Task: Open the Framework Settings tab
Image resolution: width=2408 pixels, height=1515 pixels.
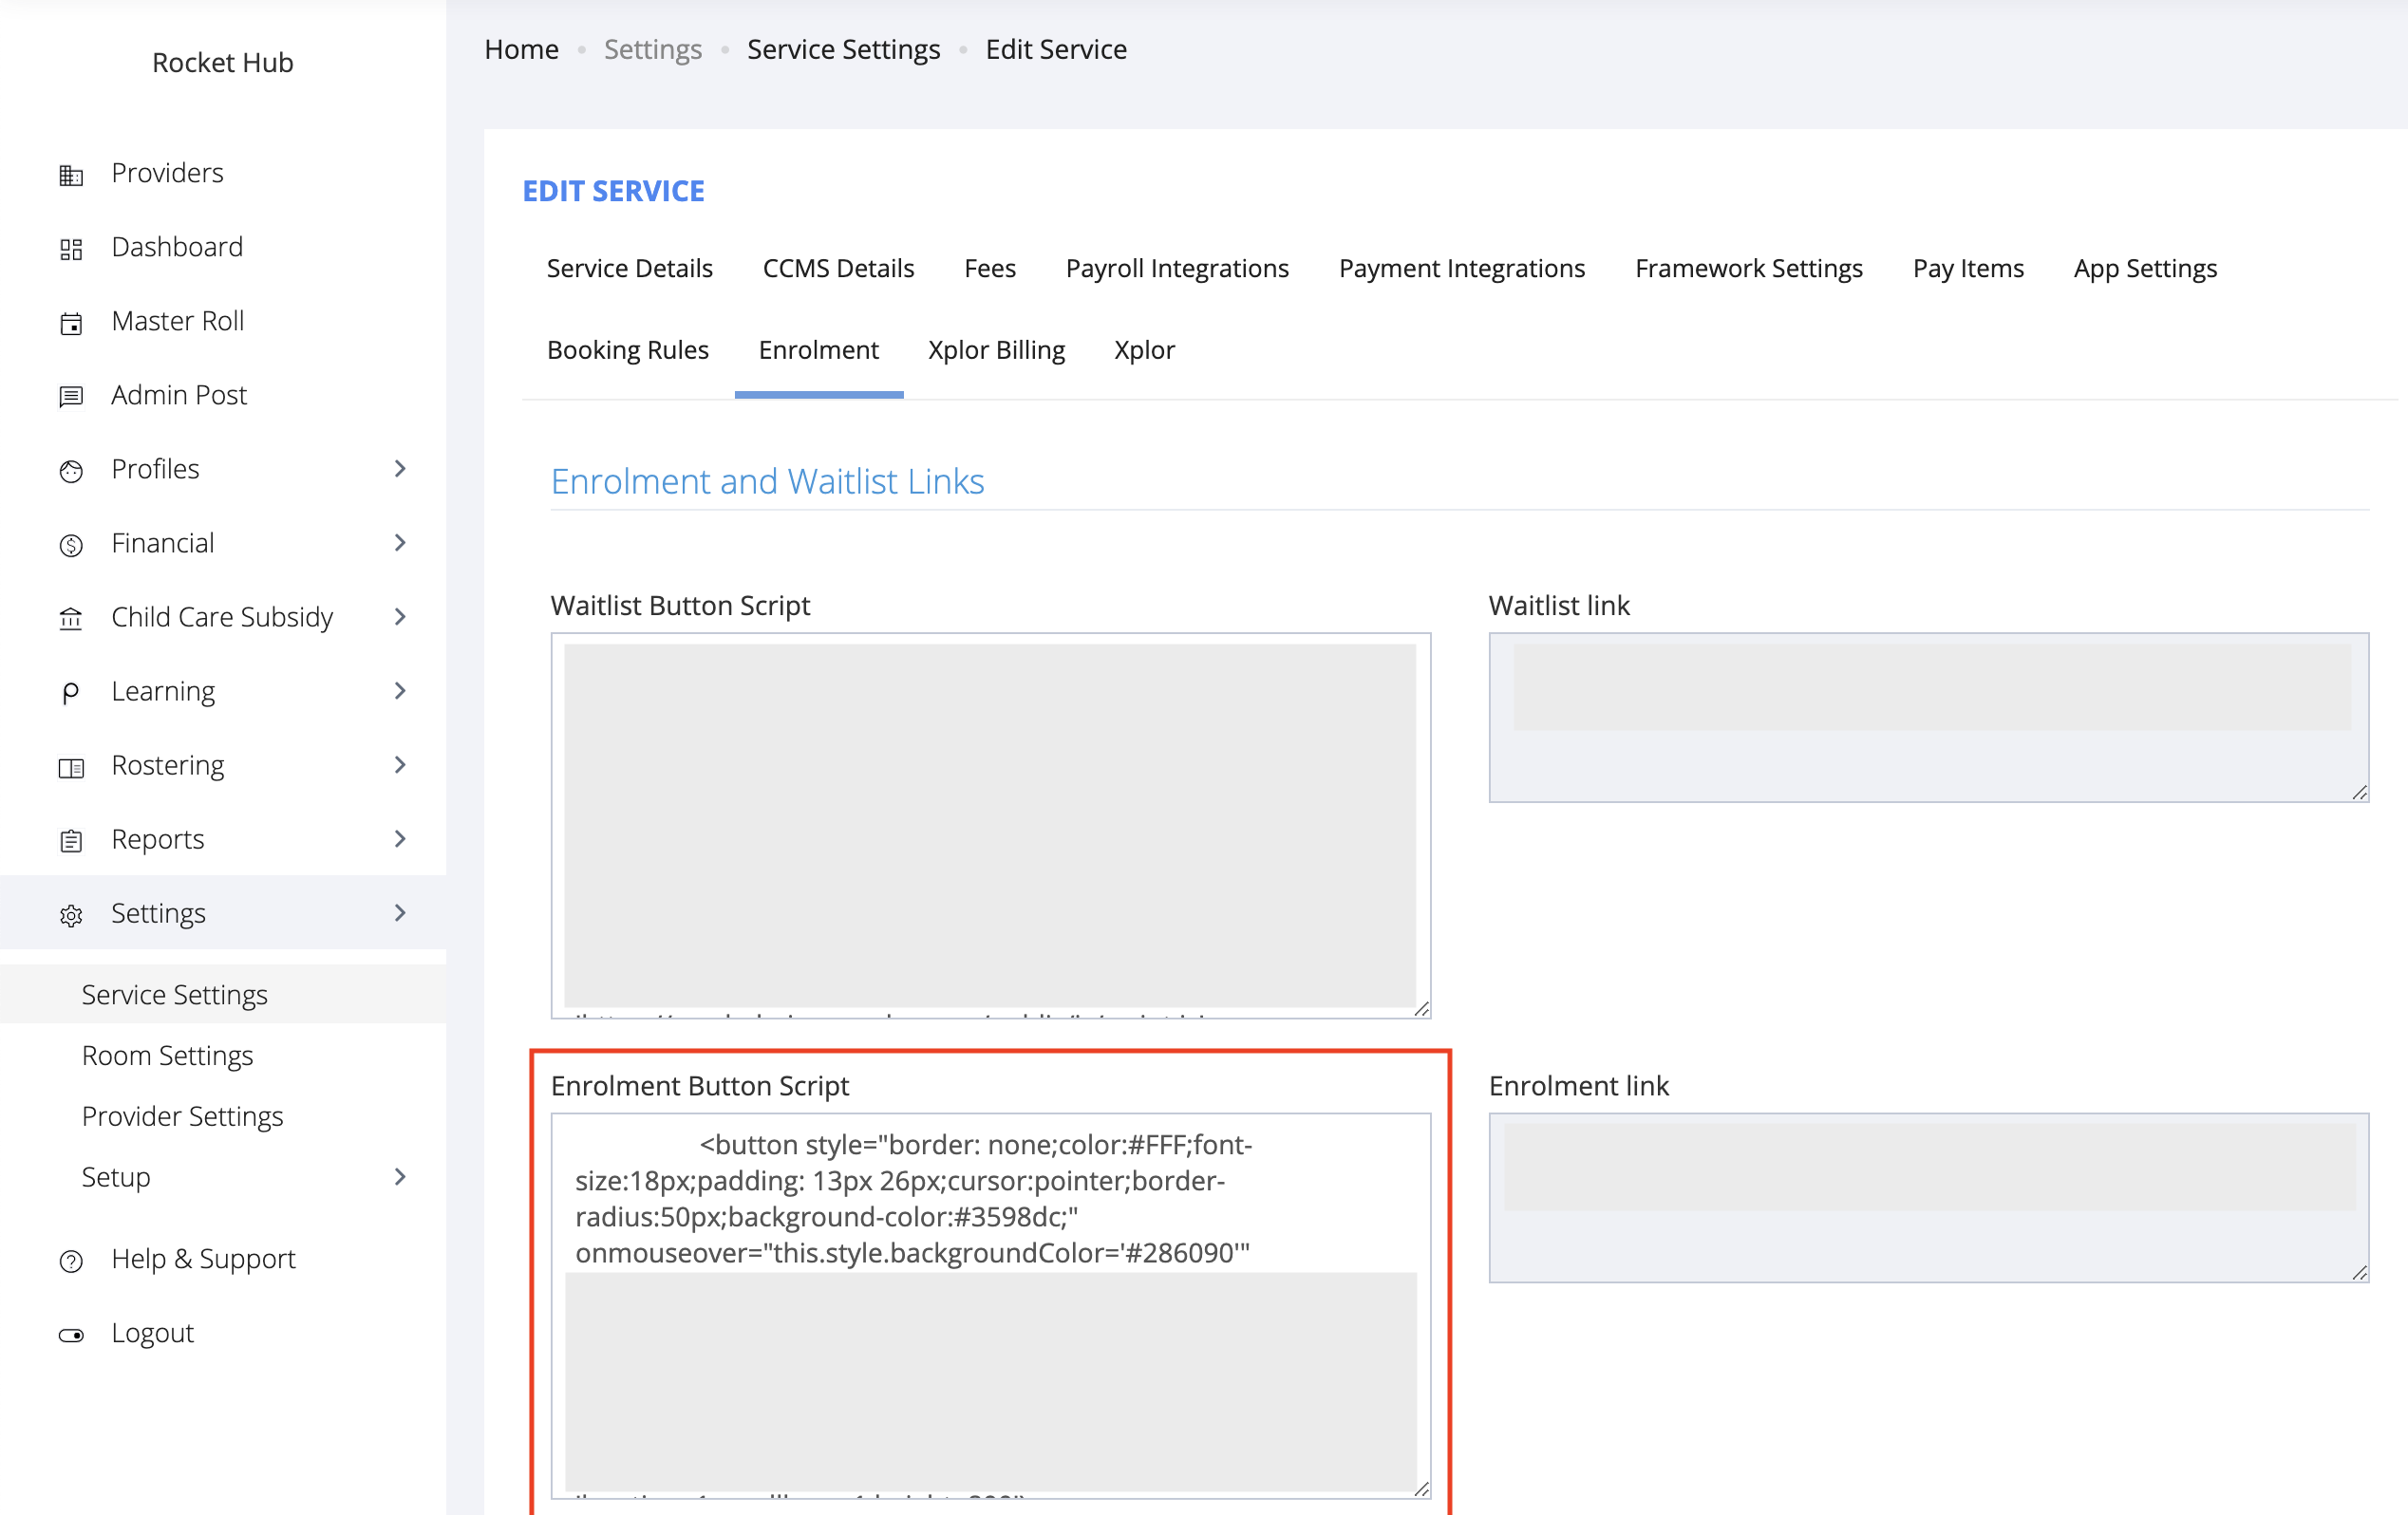Action: point(1749,268)
